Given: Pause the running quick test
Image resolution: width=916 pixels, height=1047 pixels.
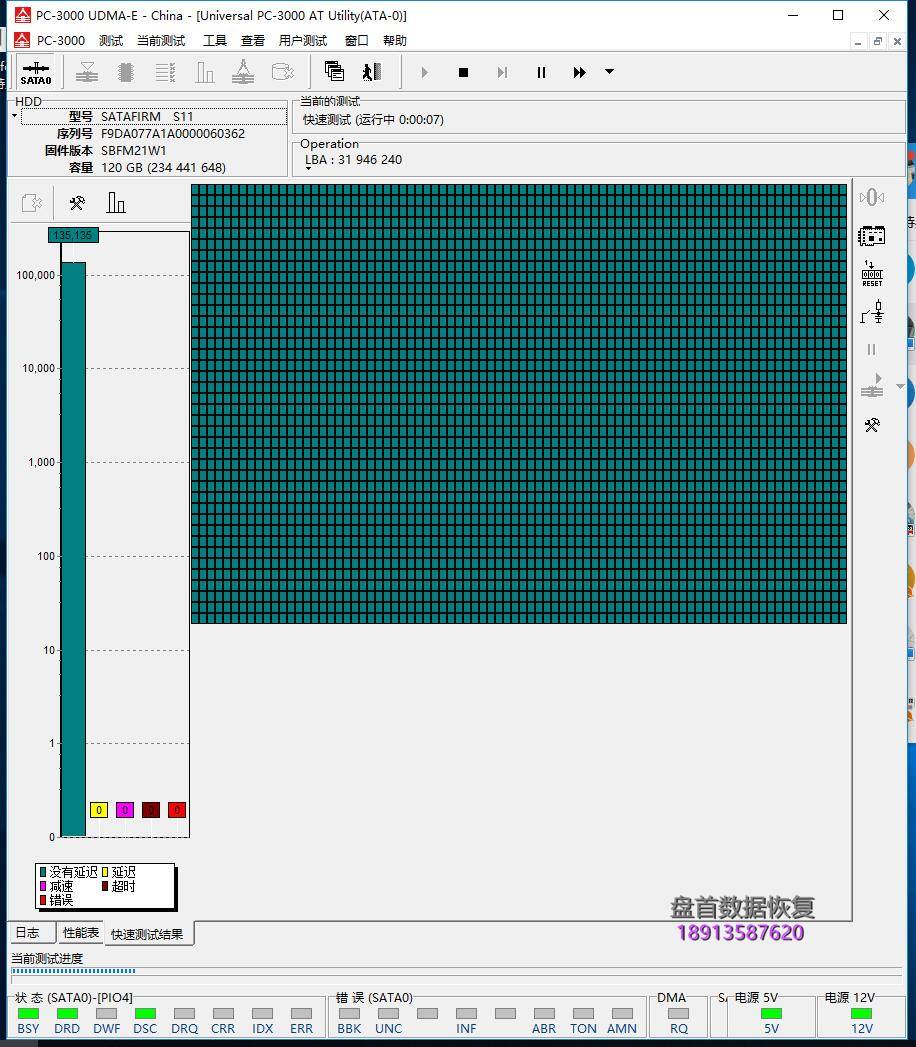Looking at the screenshot, I should coord(541,72).
